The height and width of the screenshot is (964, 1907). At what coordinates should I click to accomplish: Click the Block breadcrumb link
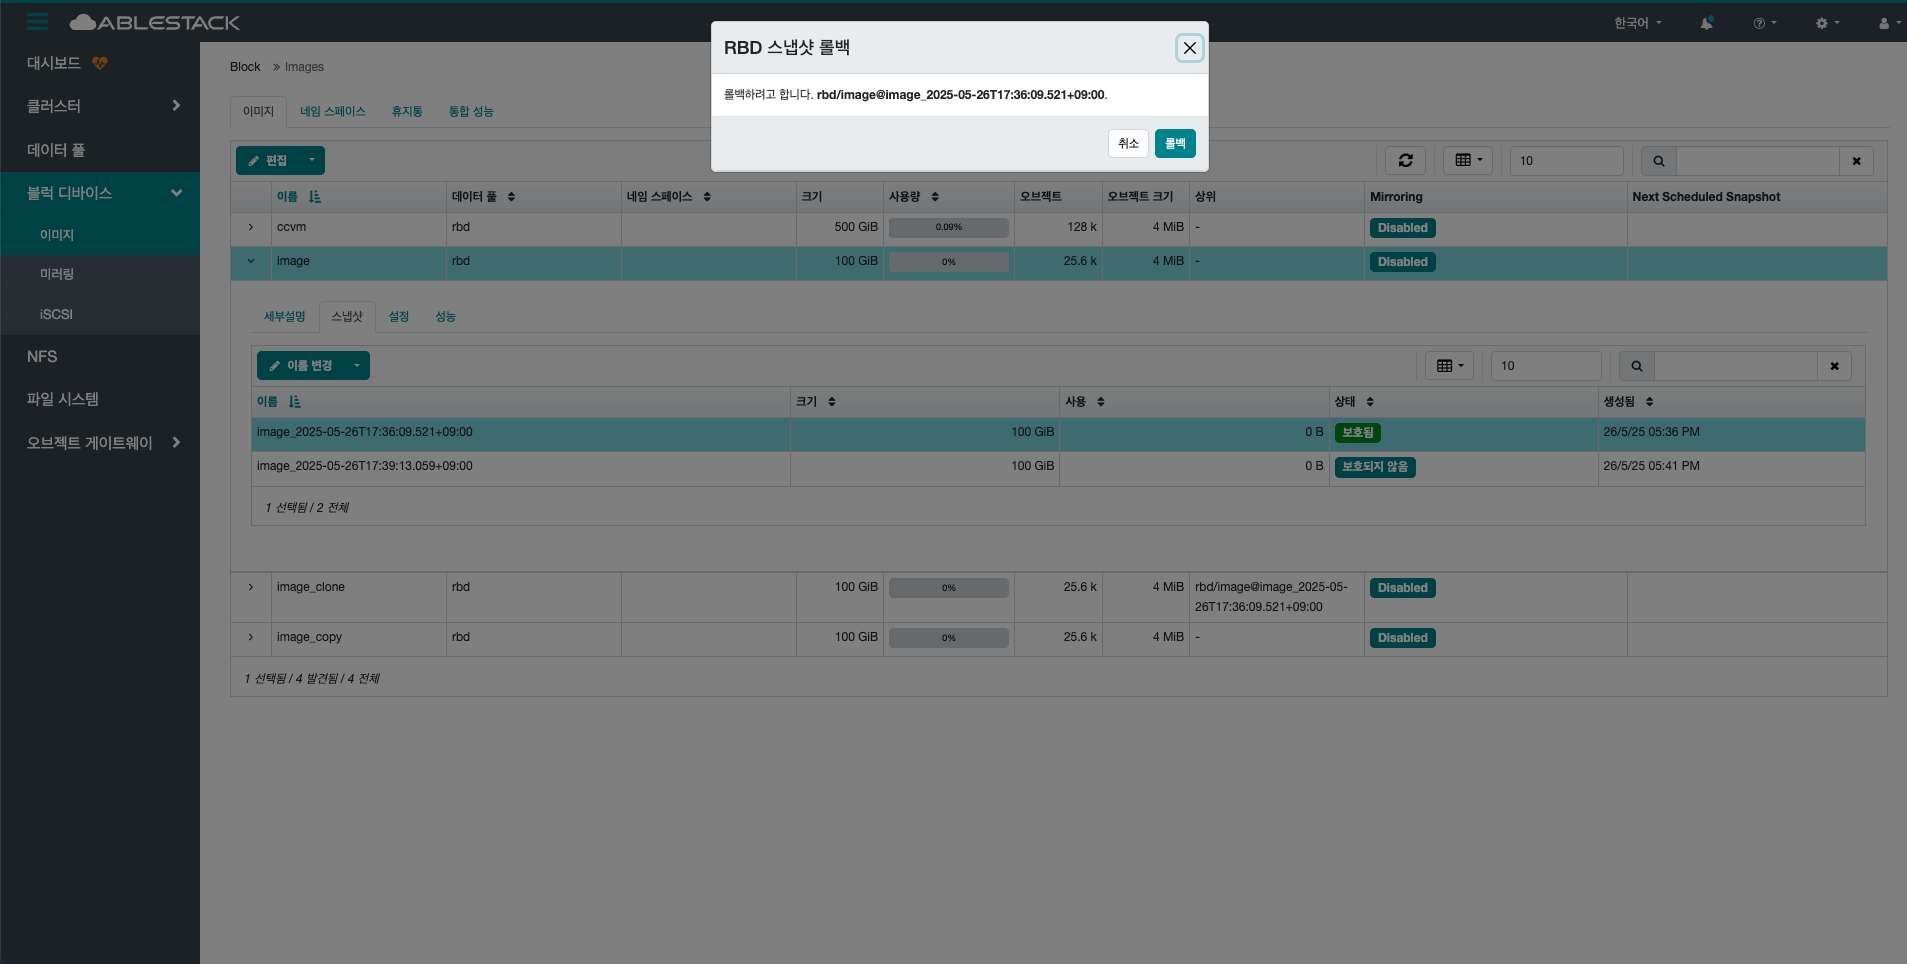click(x=245, y=67)
